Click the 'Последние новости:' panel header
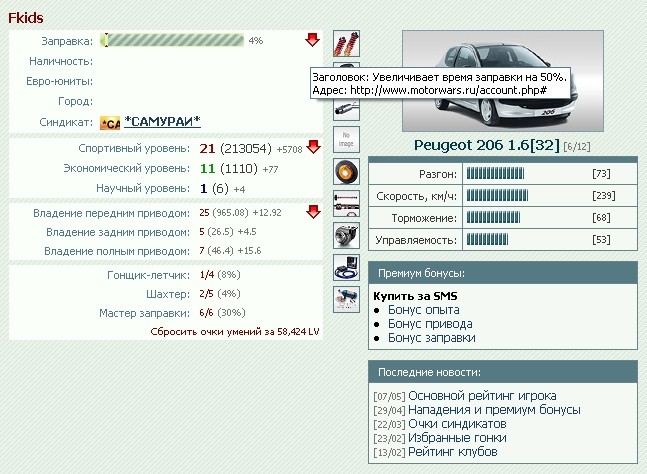This screenshot has width=647, height=474. (503, 373)
